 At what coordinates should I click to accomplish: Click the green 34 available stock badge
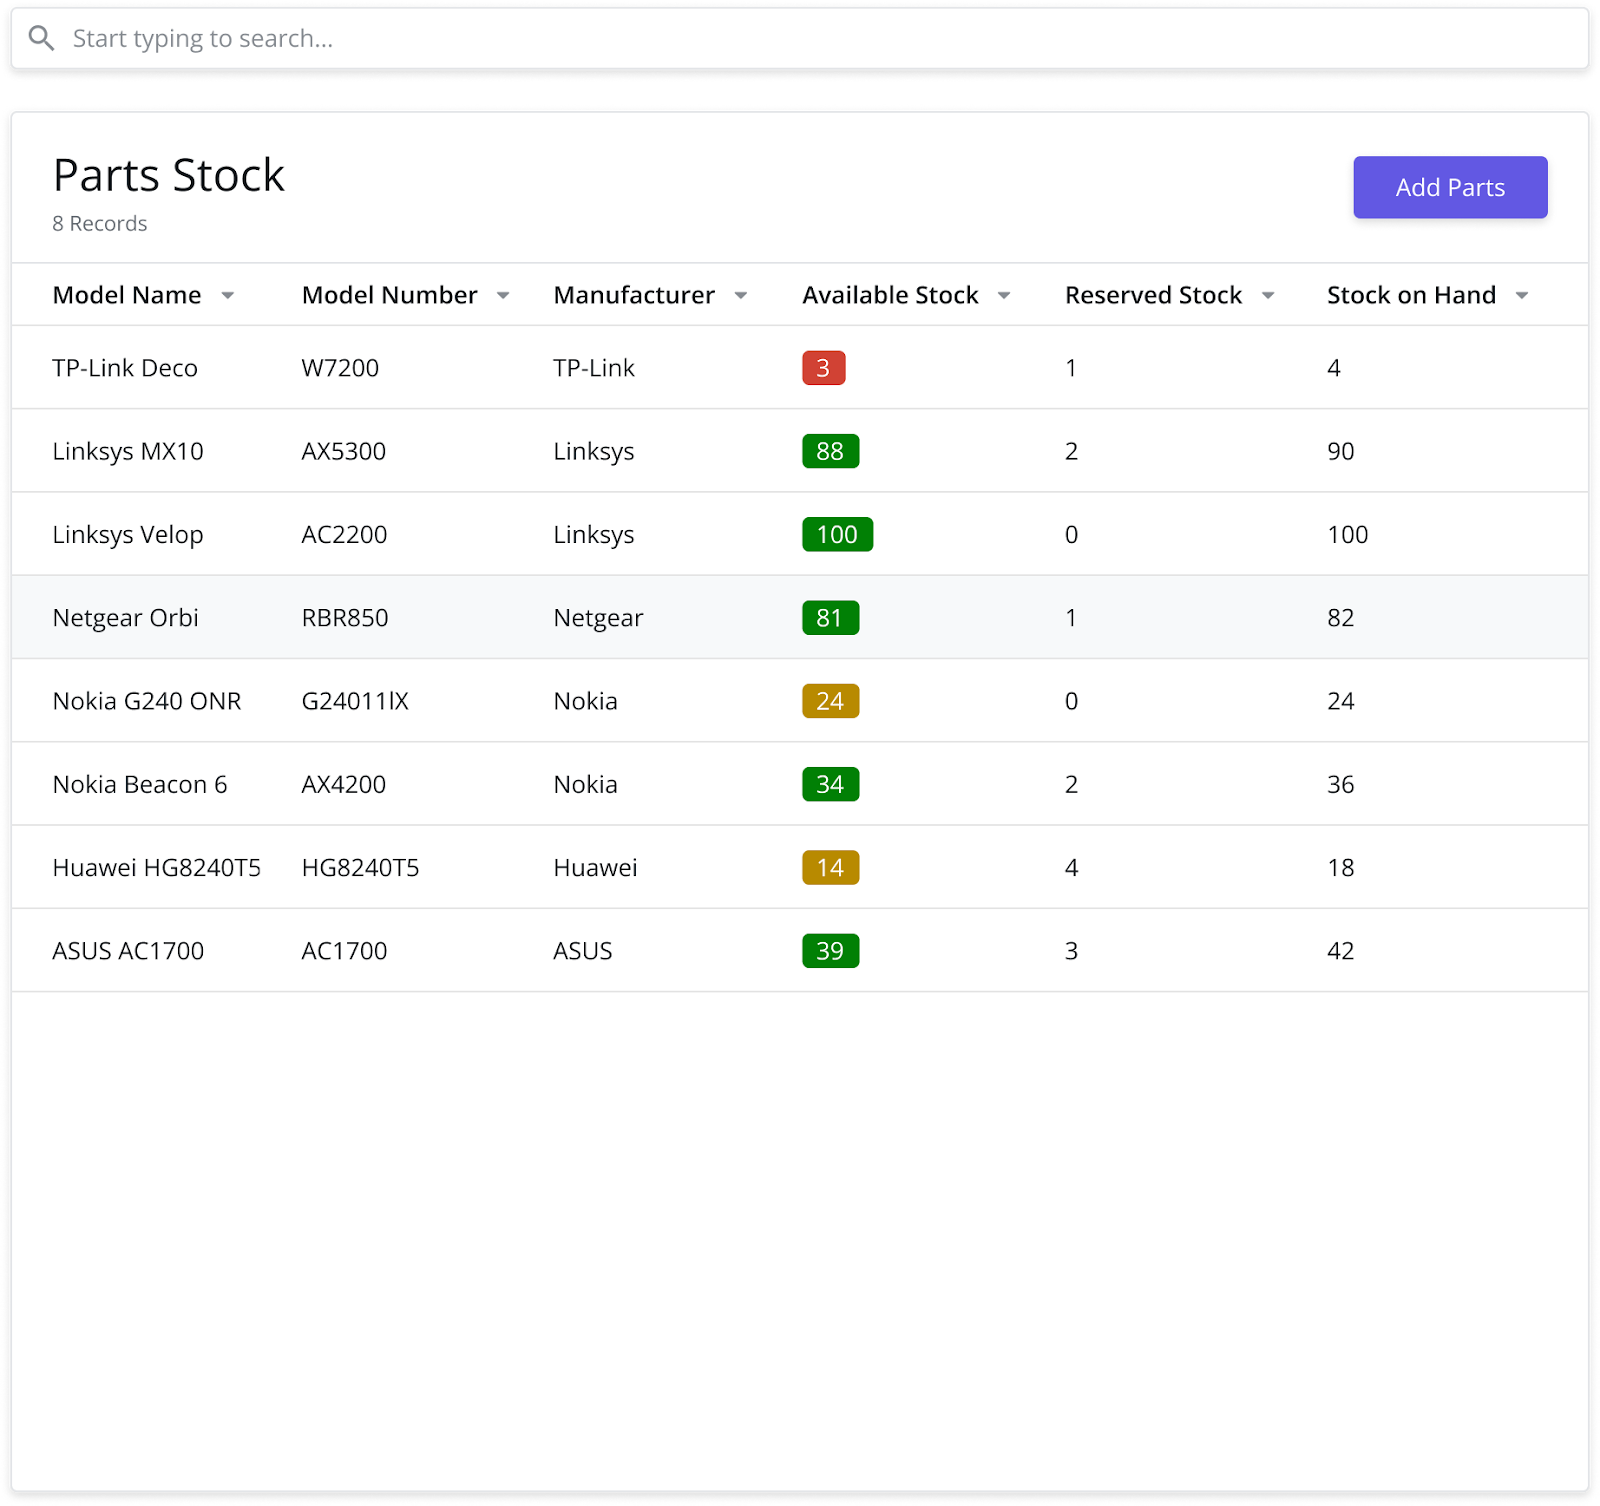831,784
